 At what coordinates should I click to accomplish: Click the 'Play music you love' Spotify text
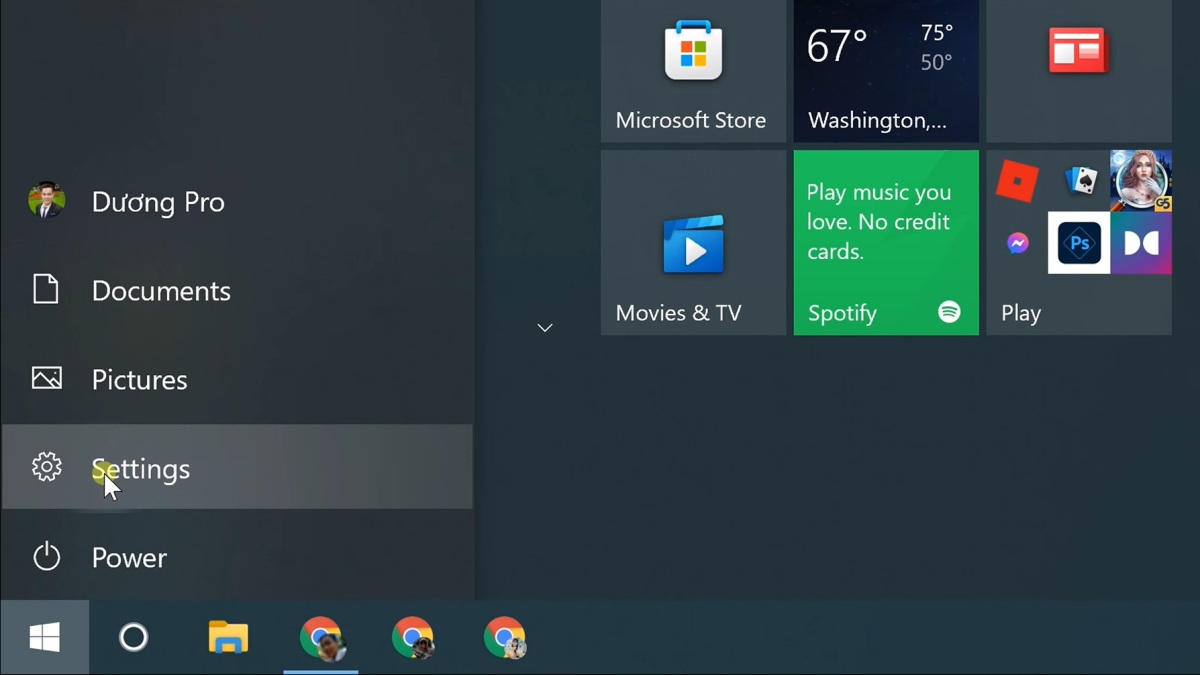[878, 222]
